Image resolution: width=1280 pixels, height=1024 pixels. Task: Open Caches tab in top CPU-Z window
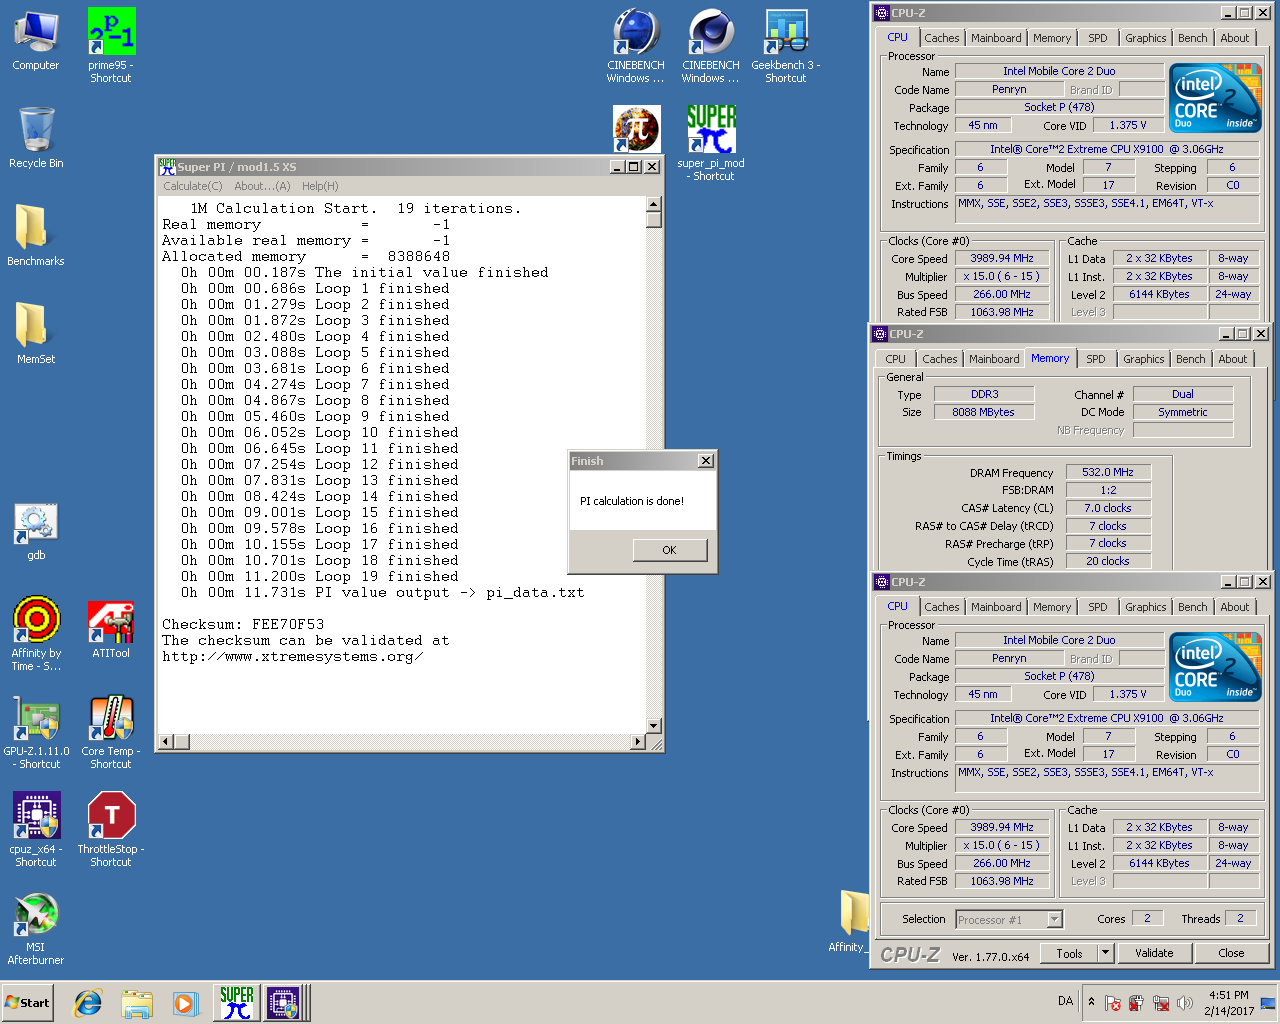[941, 38]
